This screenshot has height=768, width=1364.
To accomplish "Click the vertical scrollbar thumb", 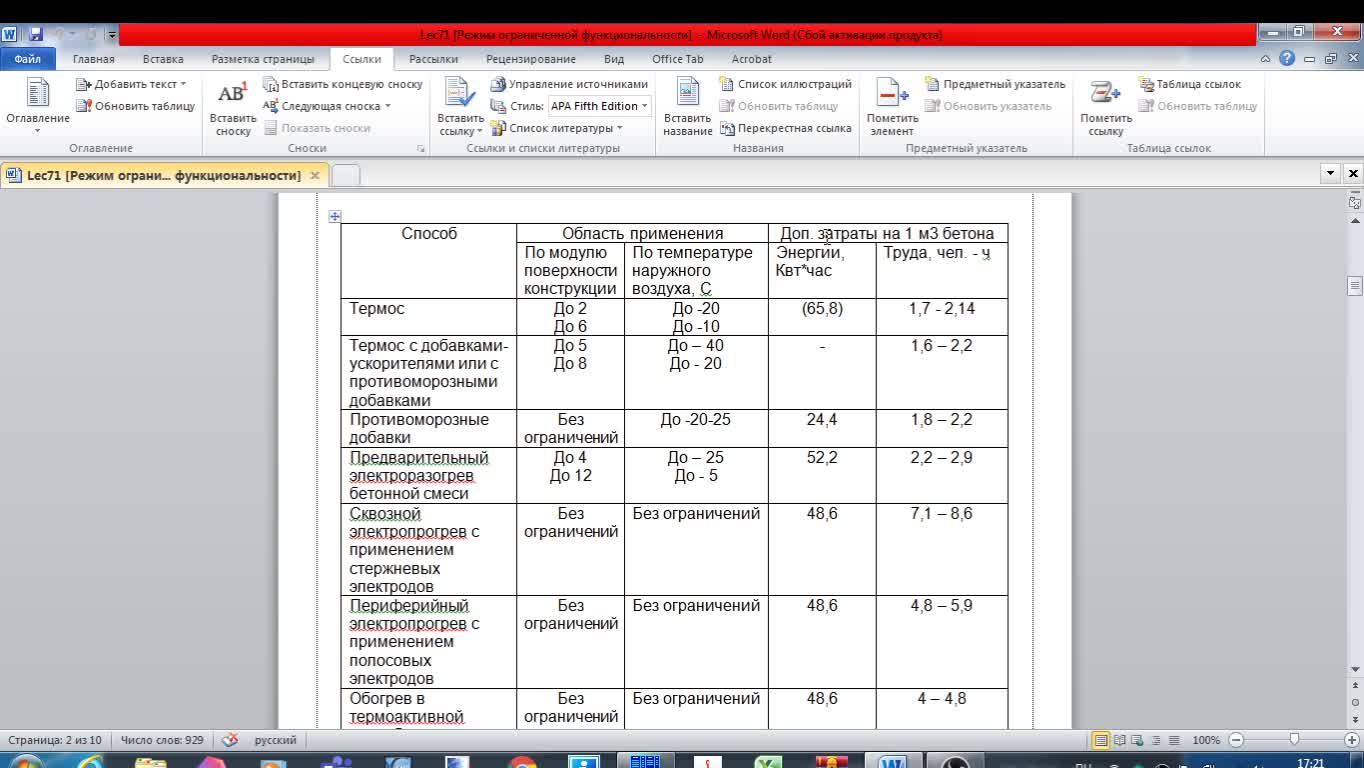I will 1355,286.
